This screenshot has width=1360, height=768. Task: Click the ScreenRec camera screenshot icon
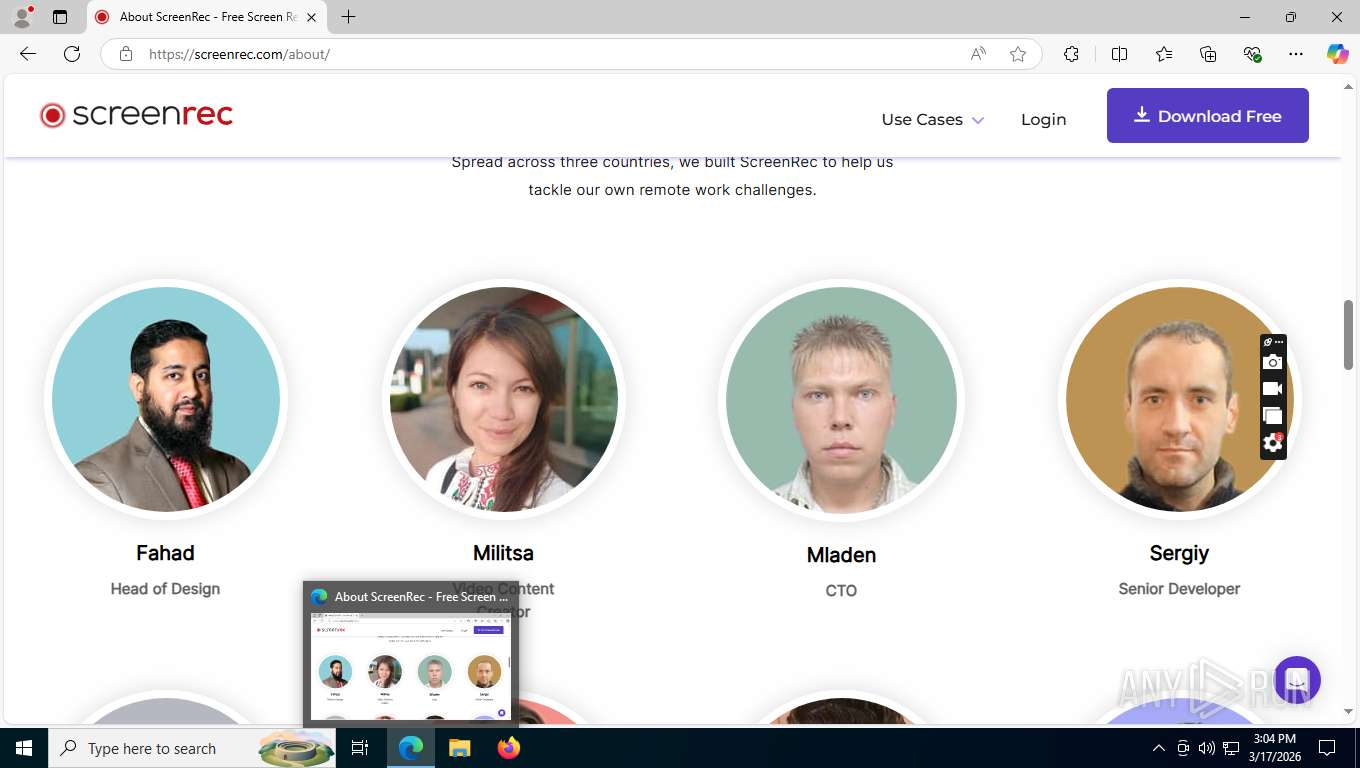click(1272, 362)
